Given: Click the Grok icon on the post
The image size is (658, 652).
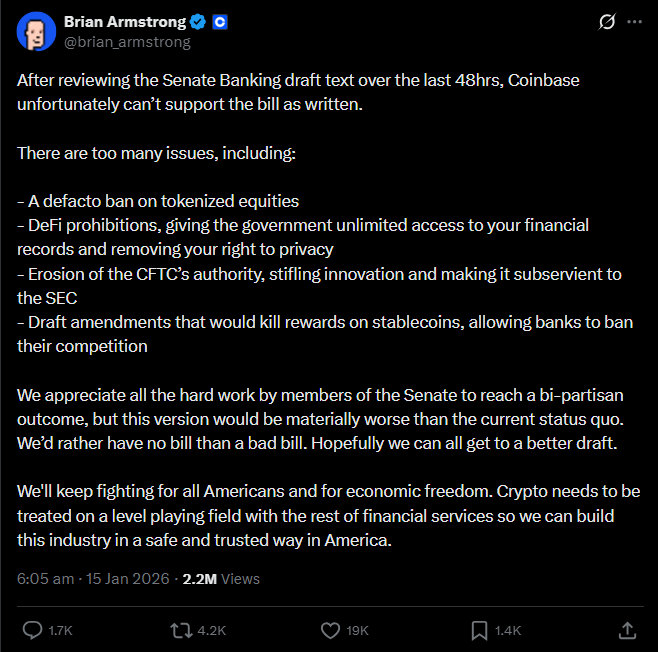Looking at the screenshot, I should pos(606,22).
